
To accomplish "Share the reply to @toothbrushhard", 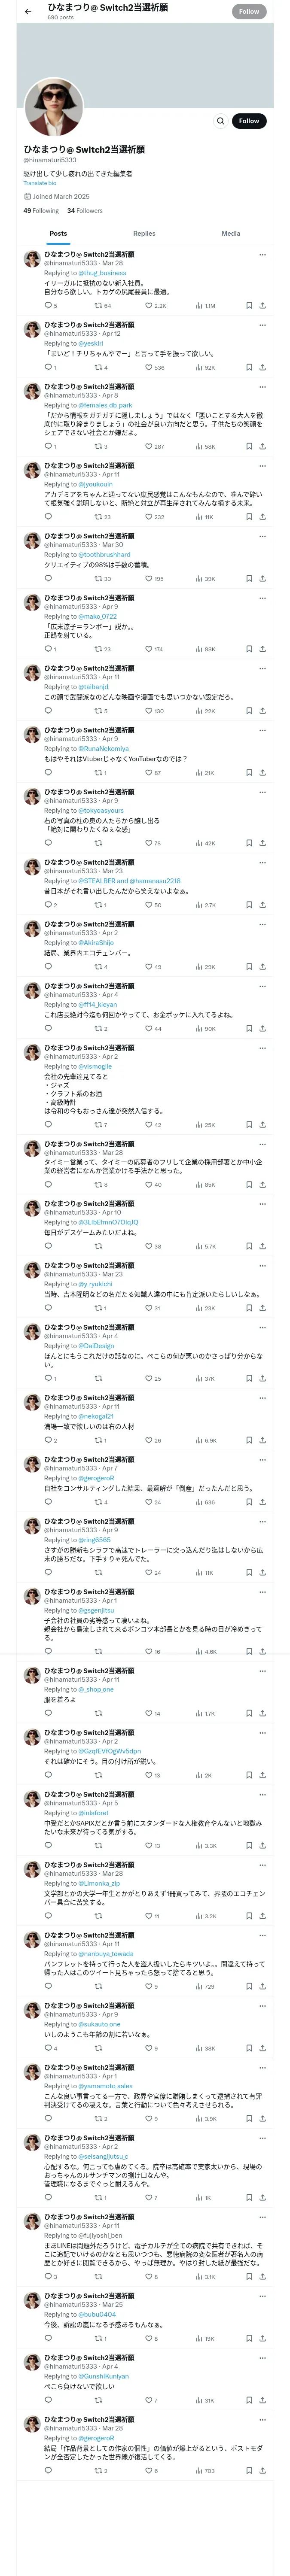I will [262, 579].
